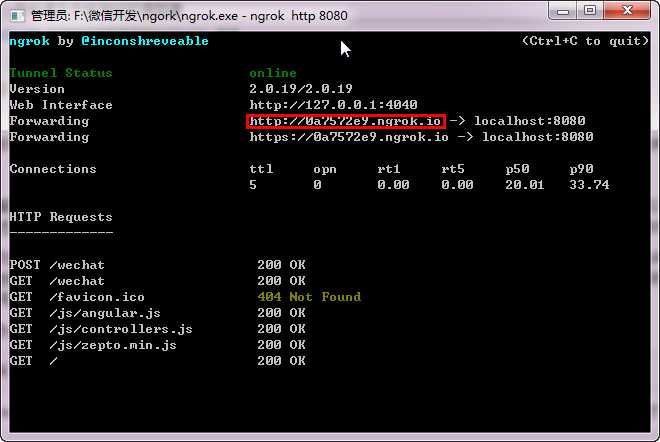Click the 'GET /js/angular.js' request line

[x=85, y=313]
